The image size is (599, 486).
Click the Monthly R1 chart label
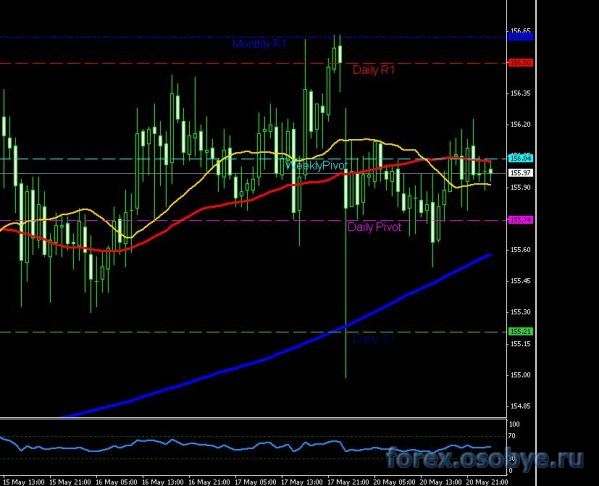click(x=259, y=44)
